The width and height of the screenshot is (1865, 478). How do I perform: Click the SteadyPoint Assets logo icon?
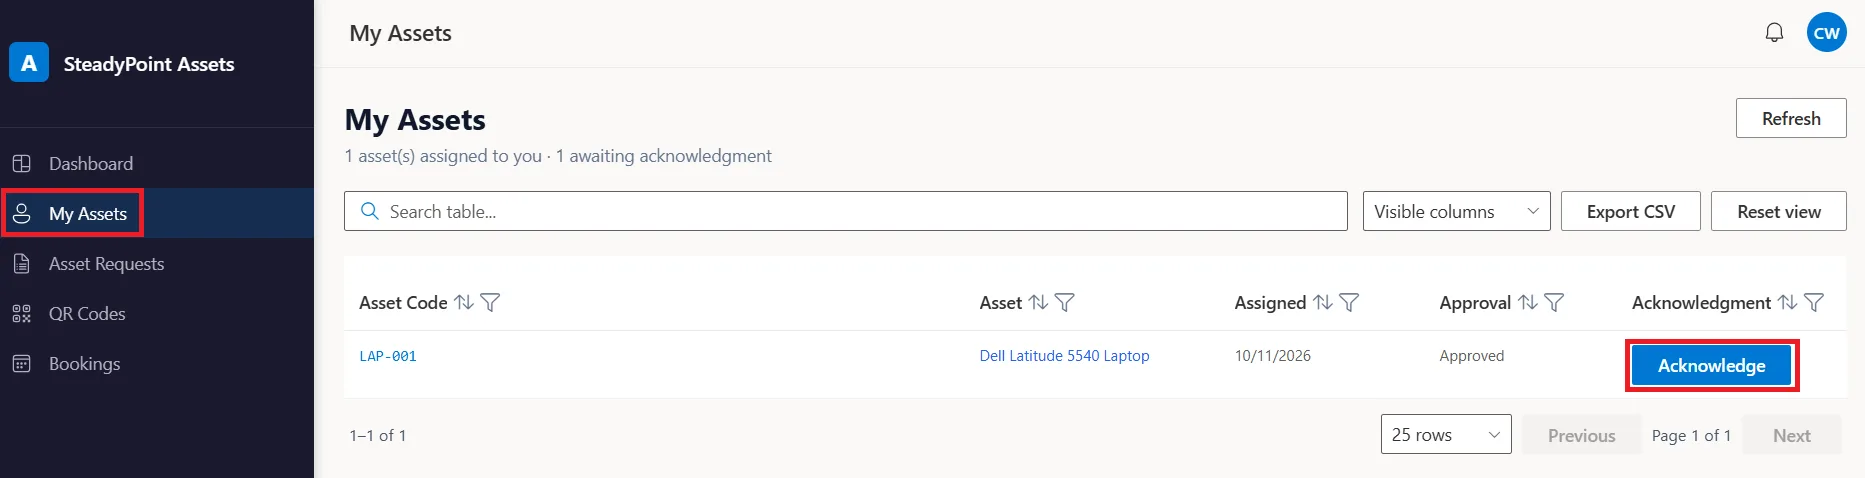29,63
